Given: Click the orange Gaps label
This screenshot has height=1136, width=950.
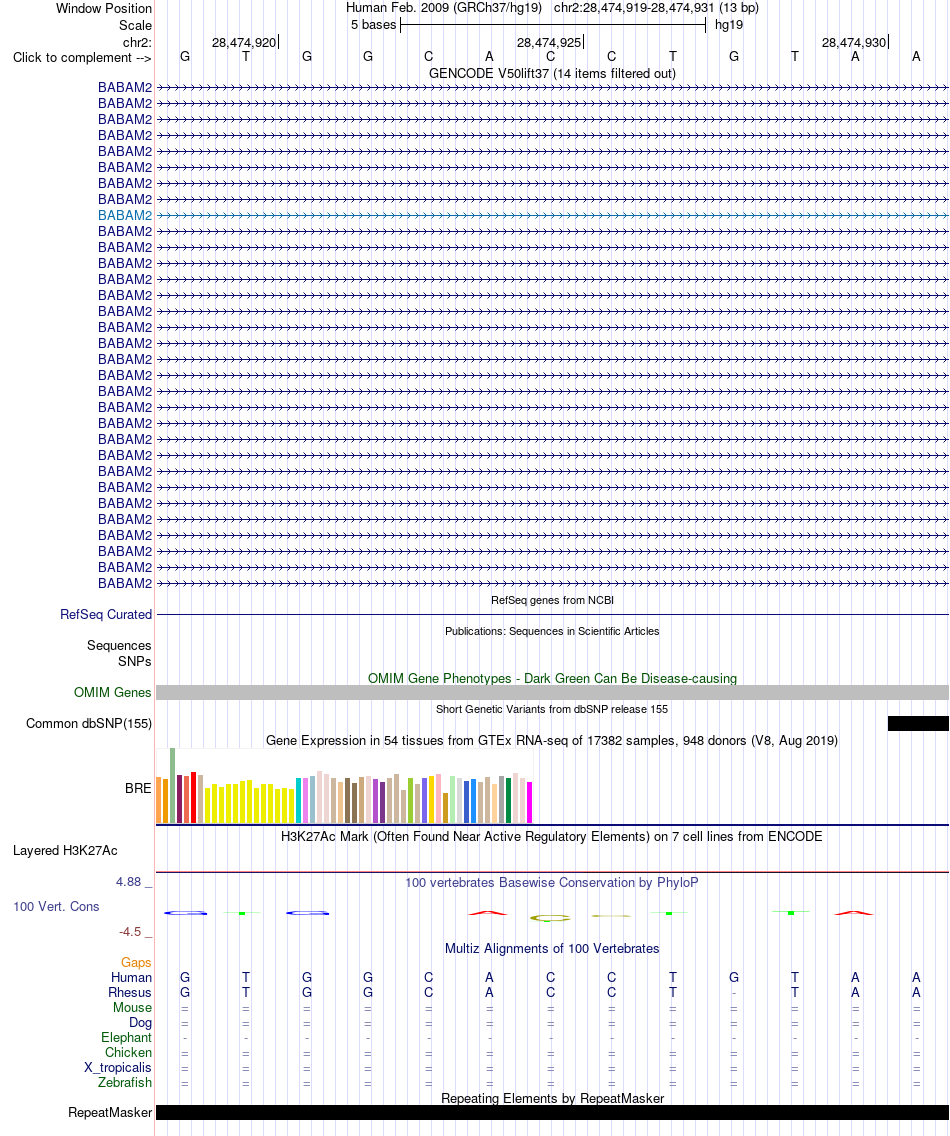Looking at the screenshot, I should (x=136, y=962).
